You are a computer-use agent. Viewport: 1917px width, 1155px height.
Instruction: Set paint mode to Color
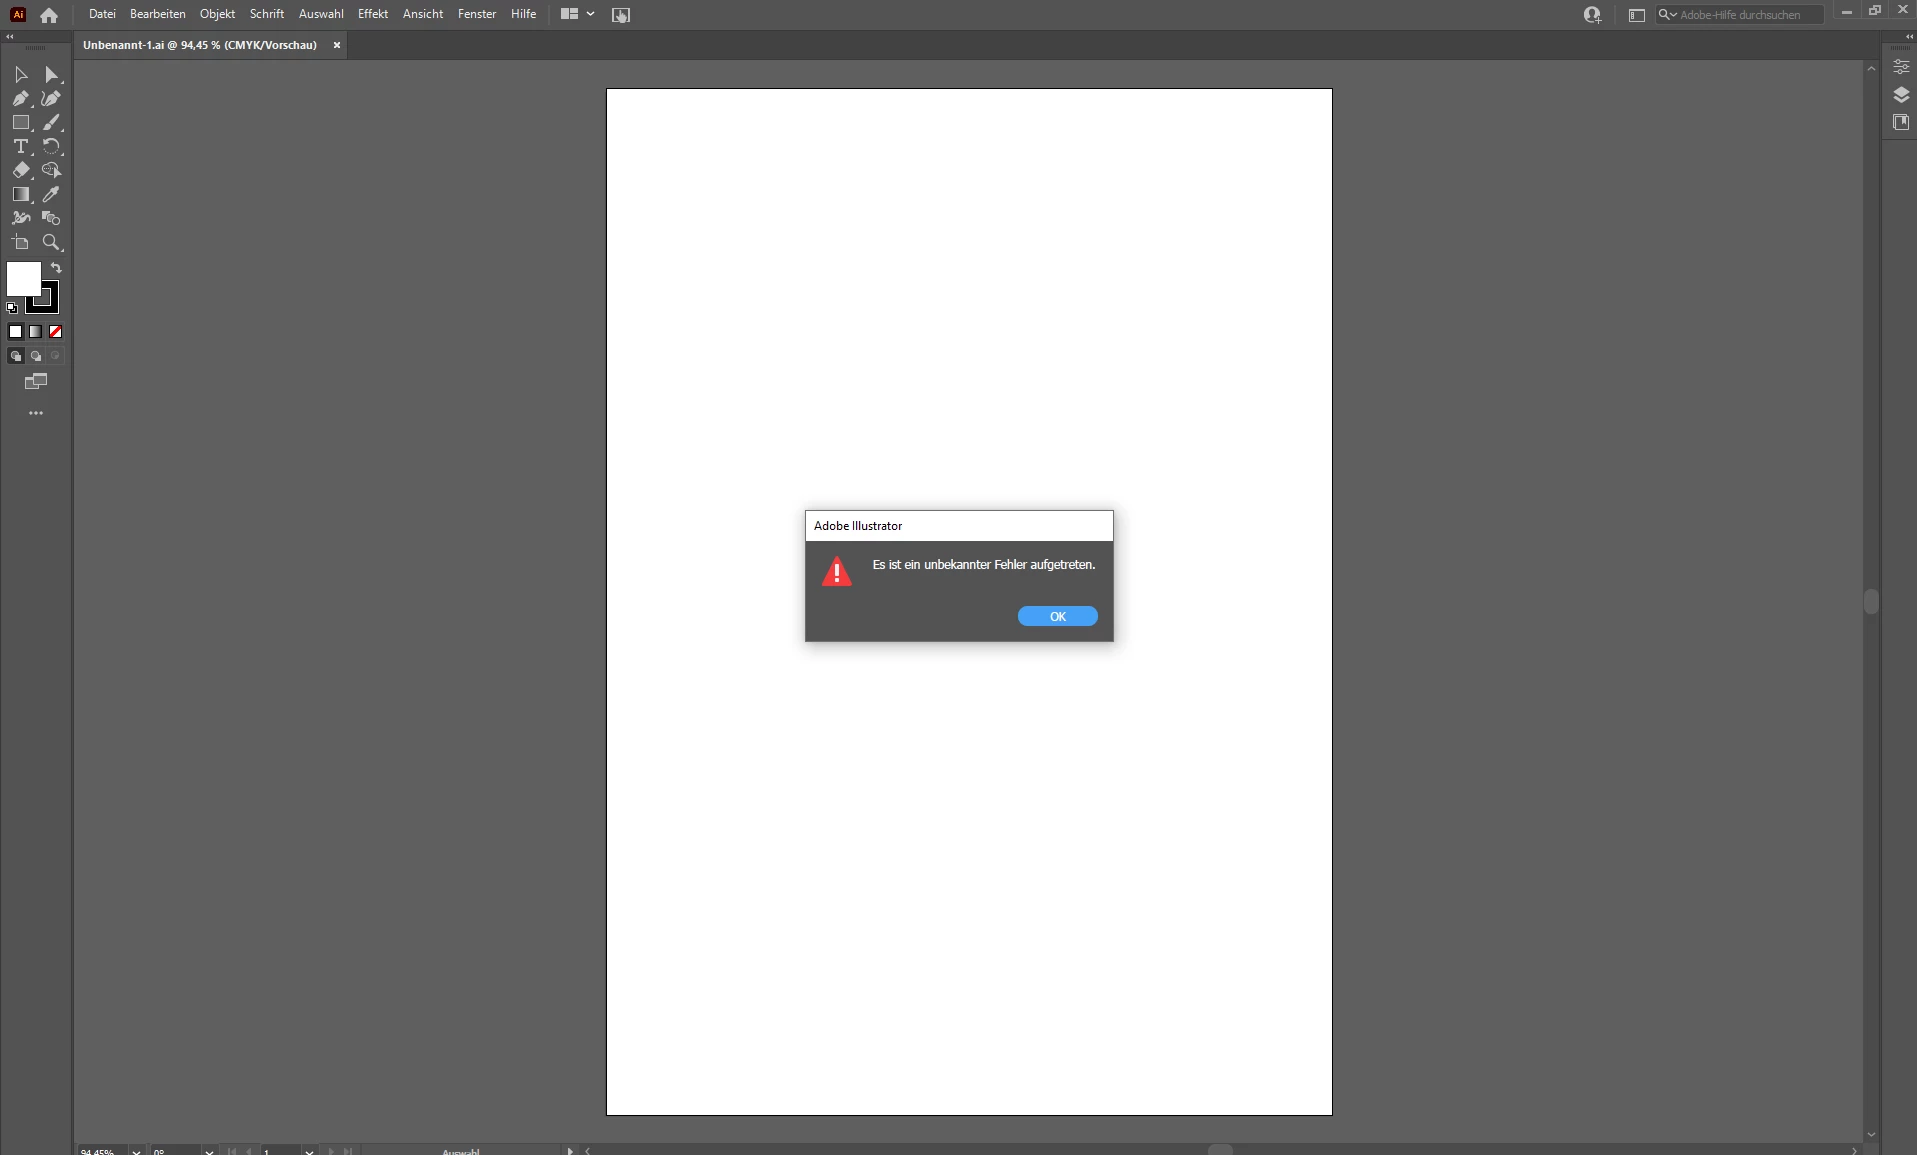16,332
